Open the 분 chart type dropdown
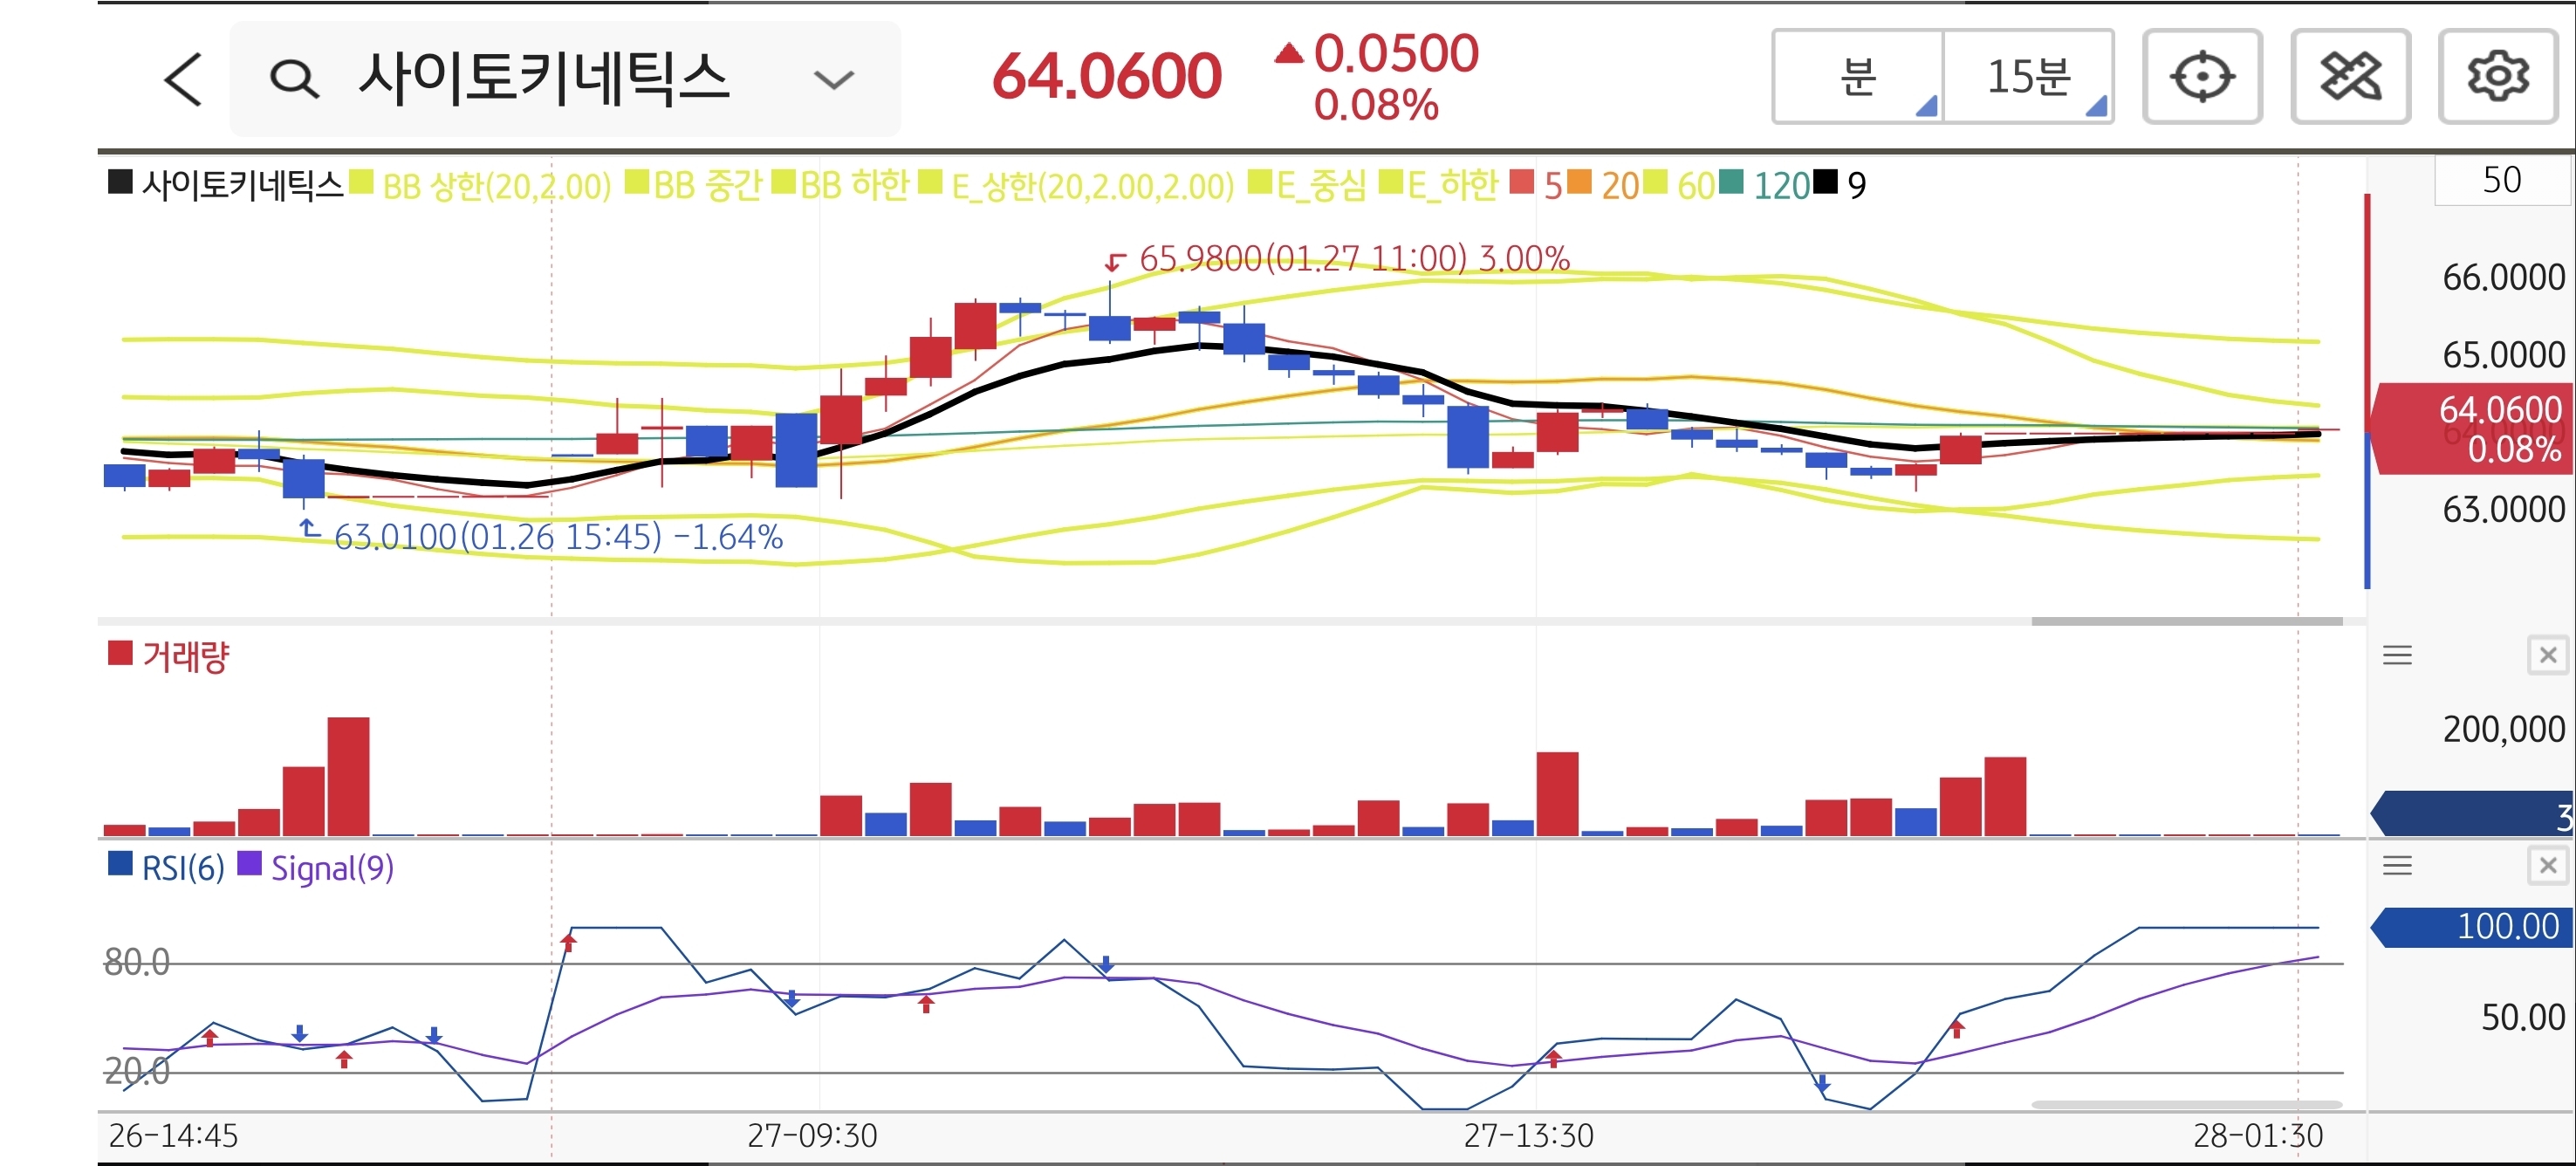2576x1166 pixels. click(x=1858, y=77)
